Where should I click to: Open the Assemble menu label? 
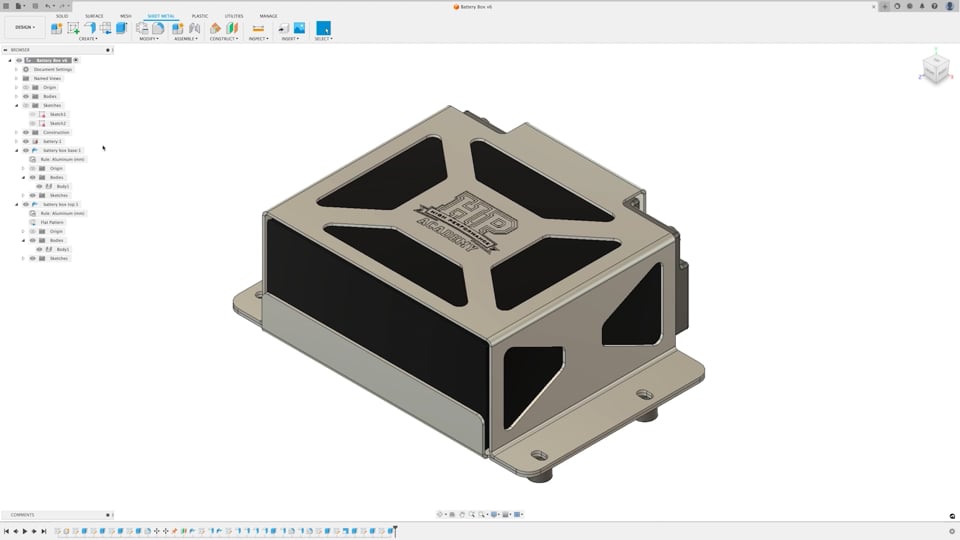tap(186, 39)
